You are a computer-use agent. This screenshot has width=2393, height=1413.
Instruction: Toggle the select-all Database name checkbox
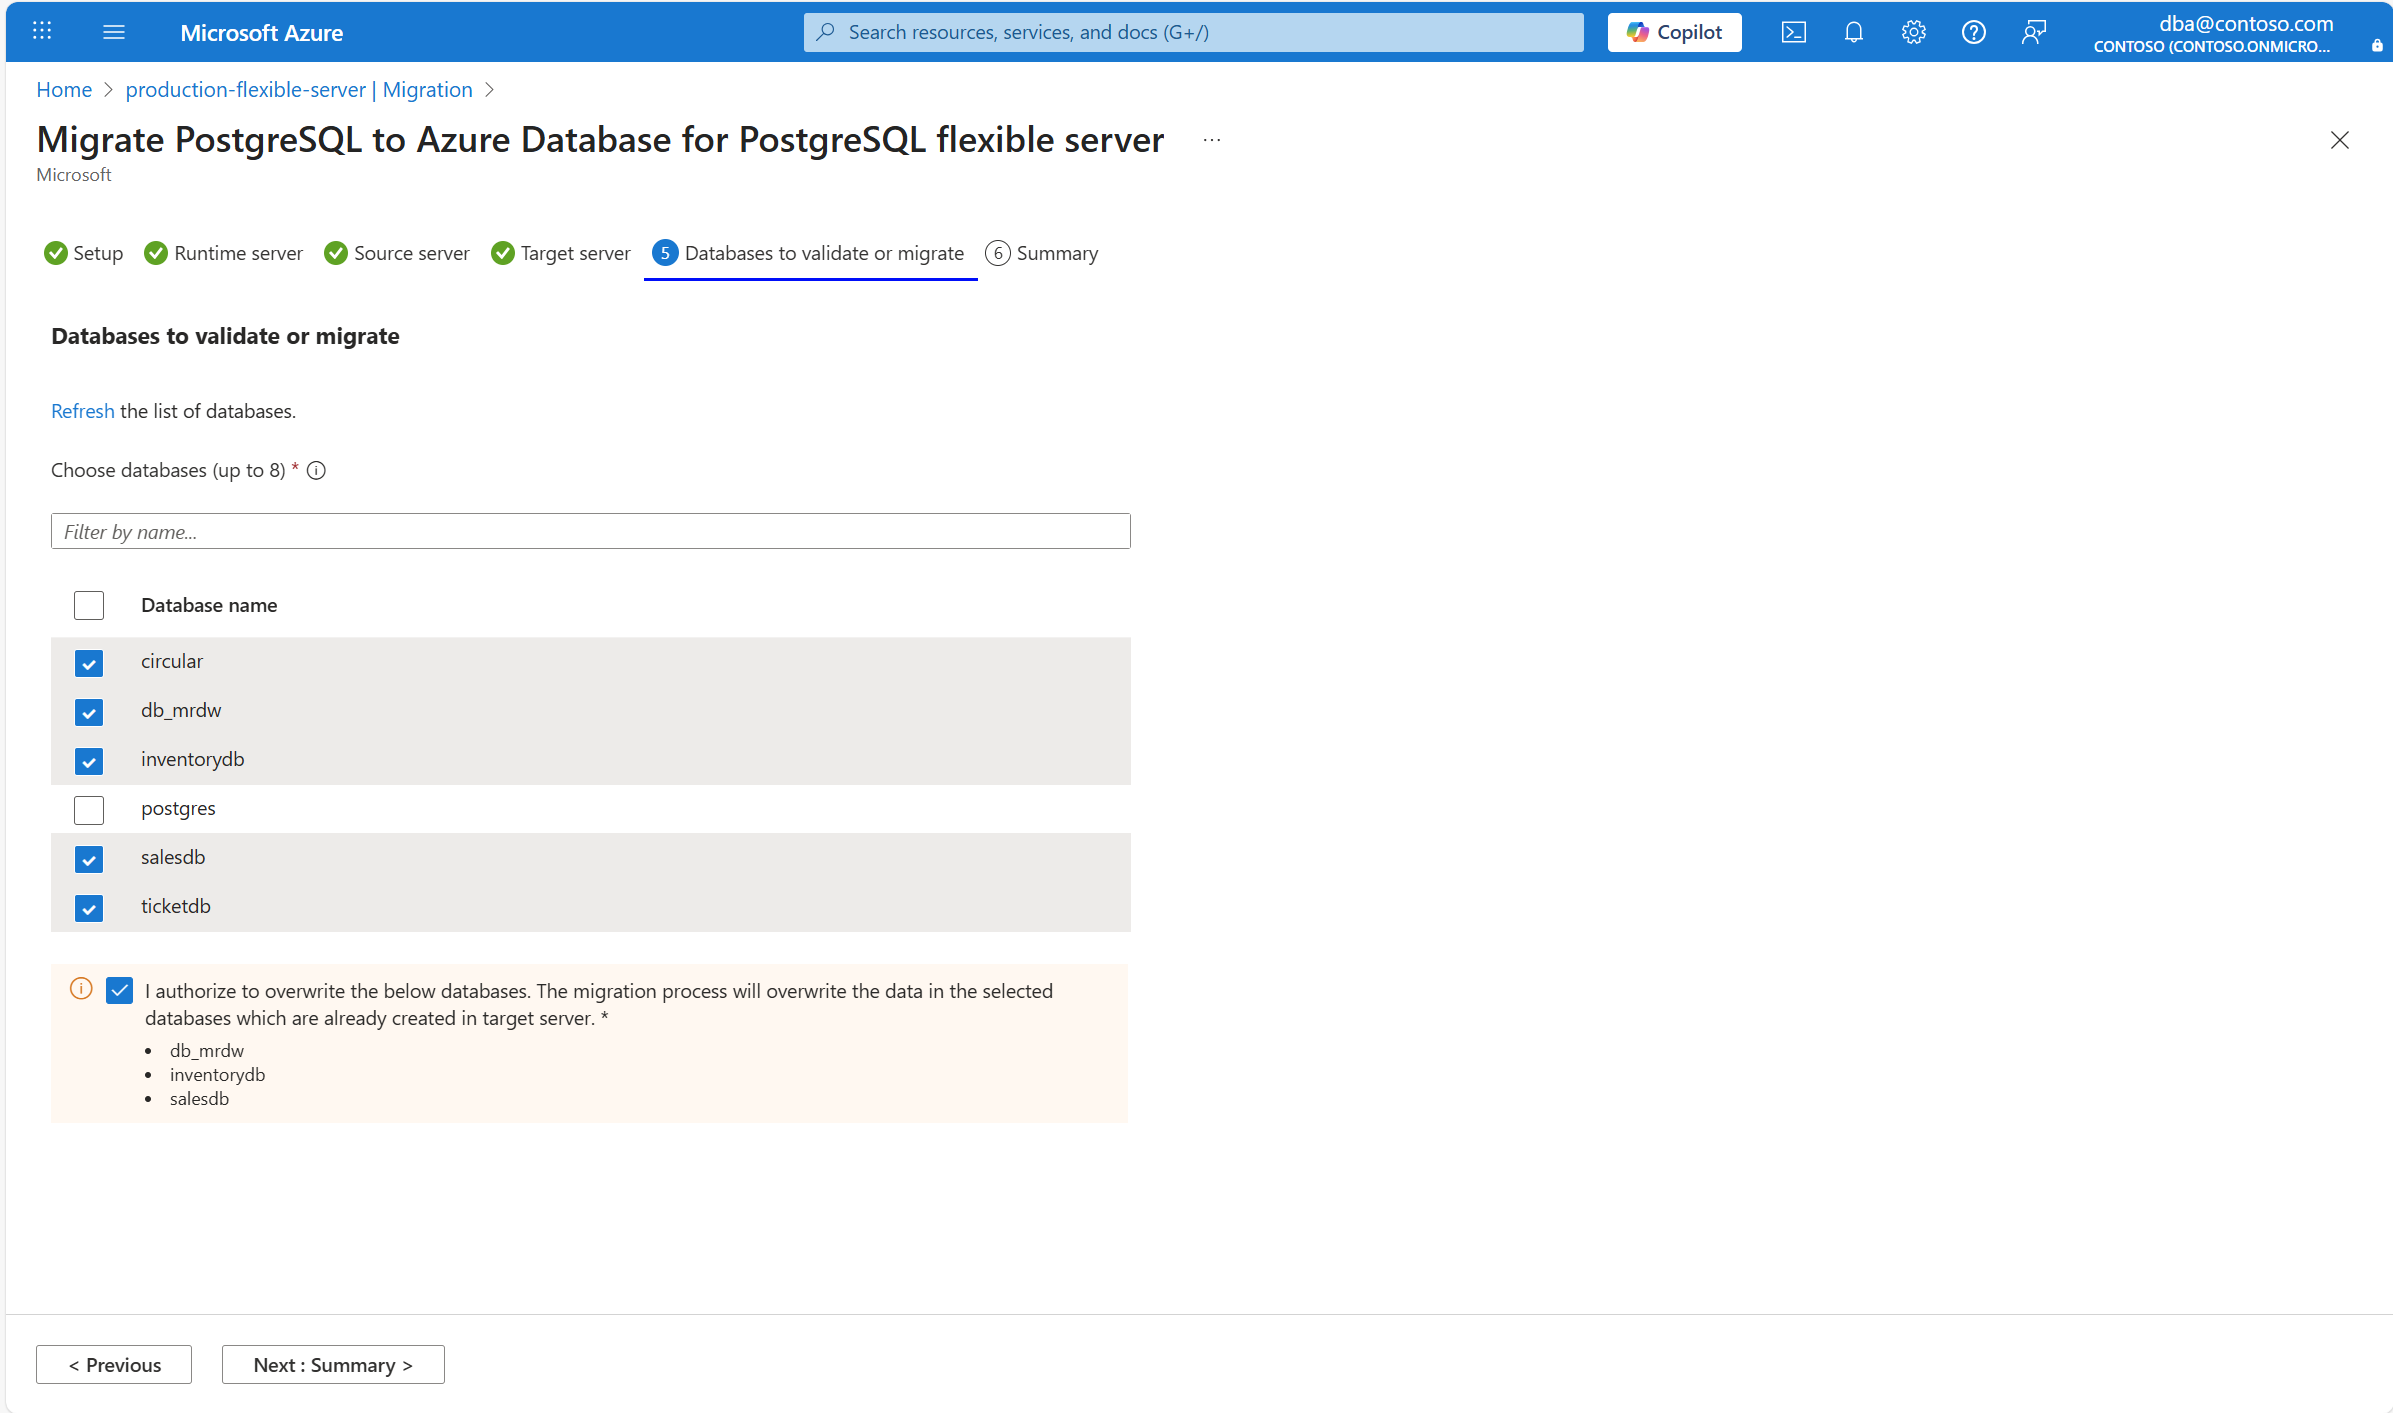pos(89,605)
